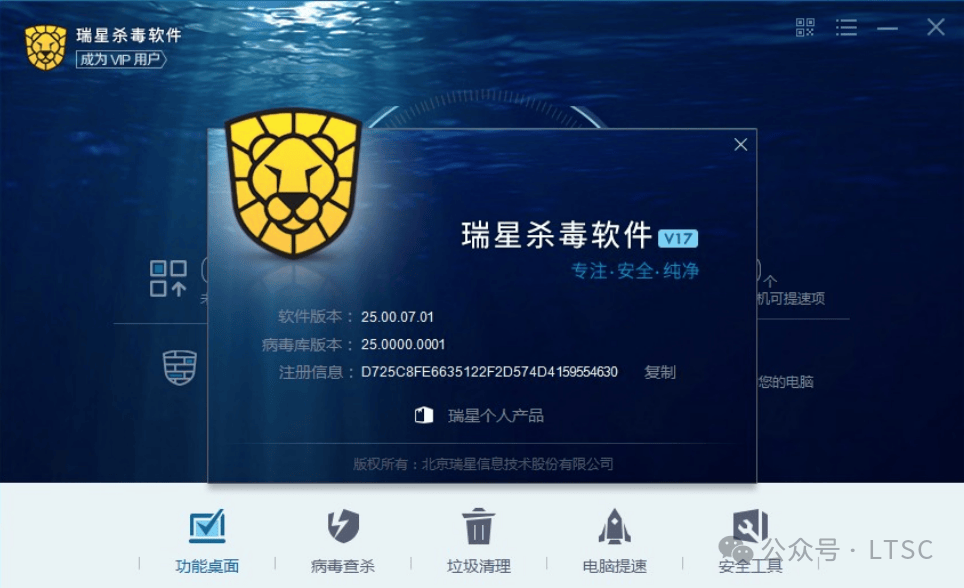
Task: Close the about dialog
Action: coord(741,145)
